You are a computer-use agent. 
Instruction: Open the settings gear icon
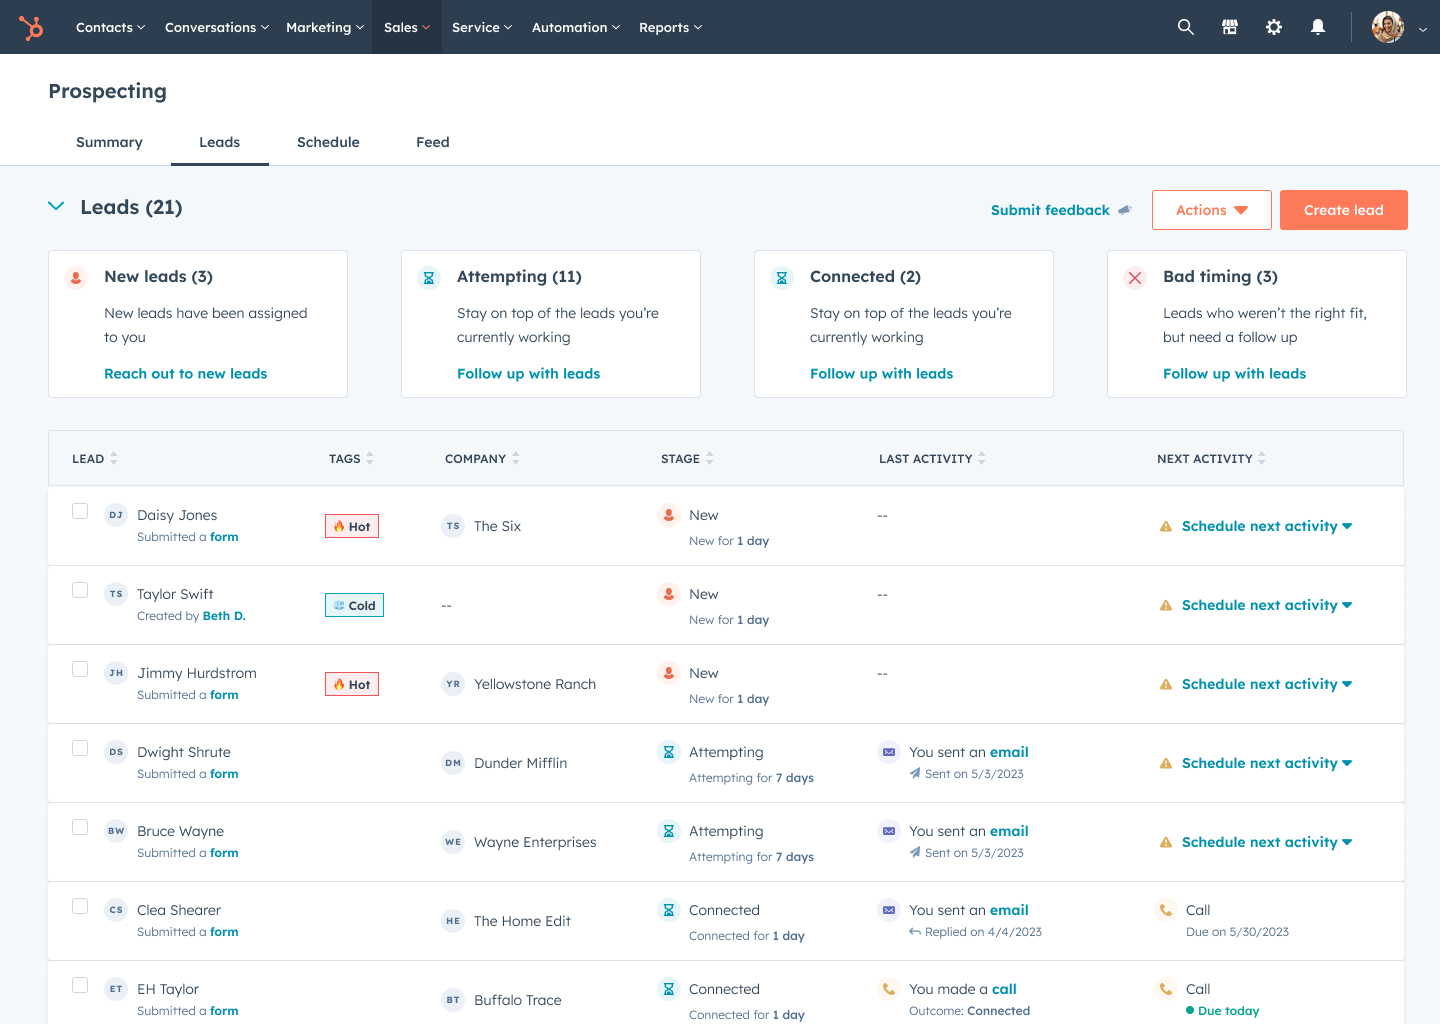pos(1274,27)
